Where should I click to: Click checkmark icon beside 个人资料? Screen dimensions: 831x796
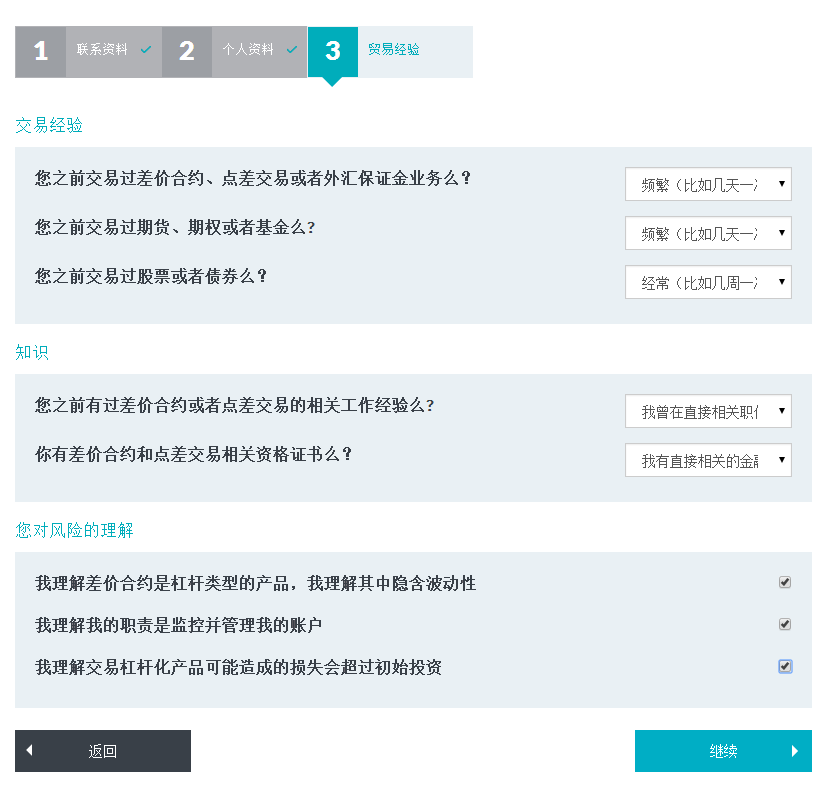coord(292,50)
